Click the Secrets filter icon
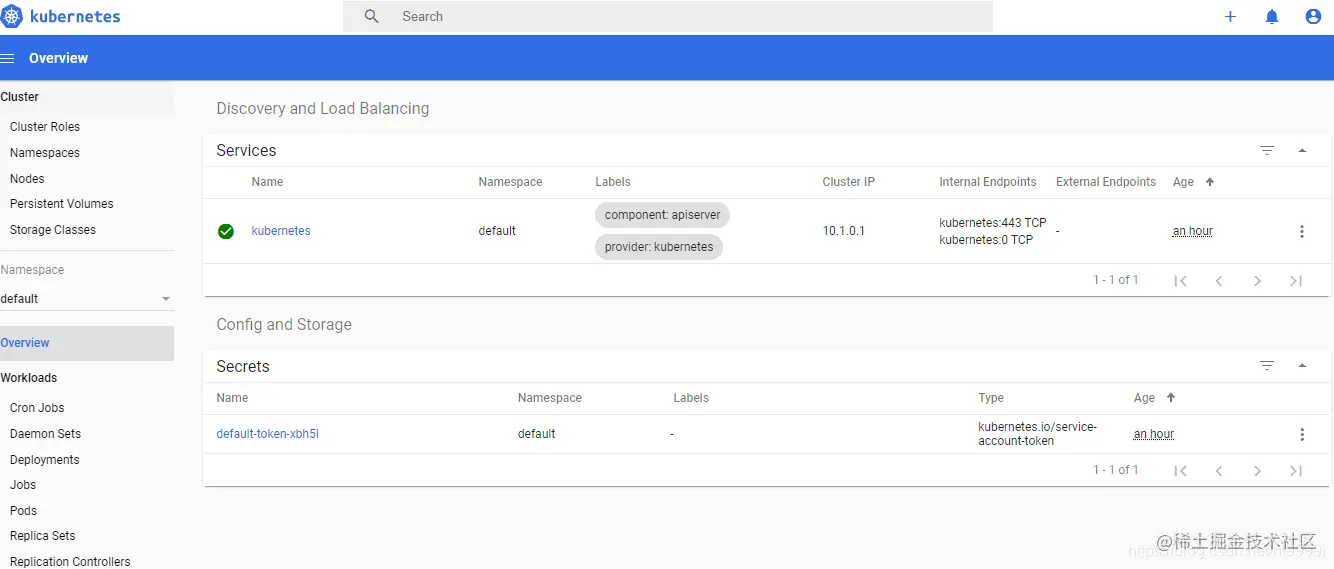Screen dimensions: 1334x569 (1267, 366)
